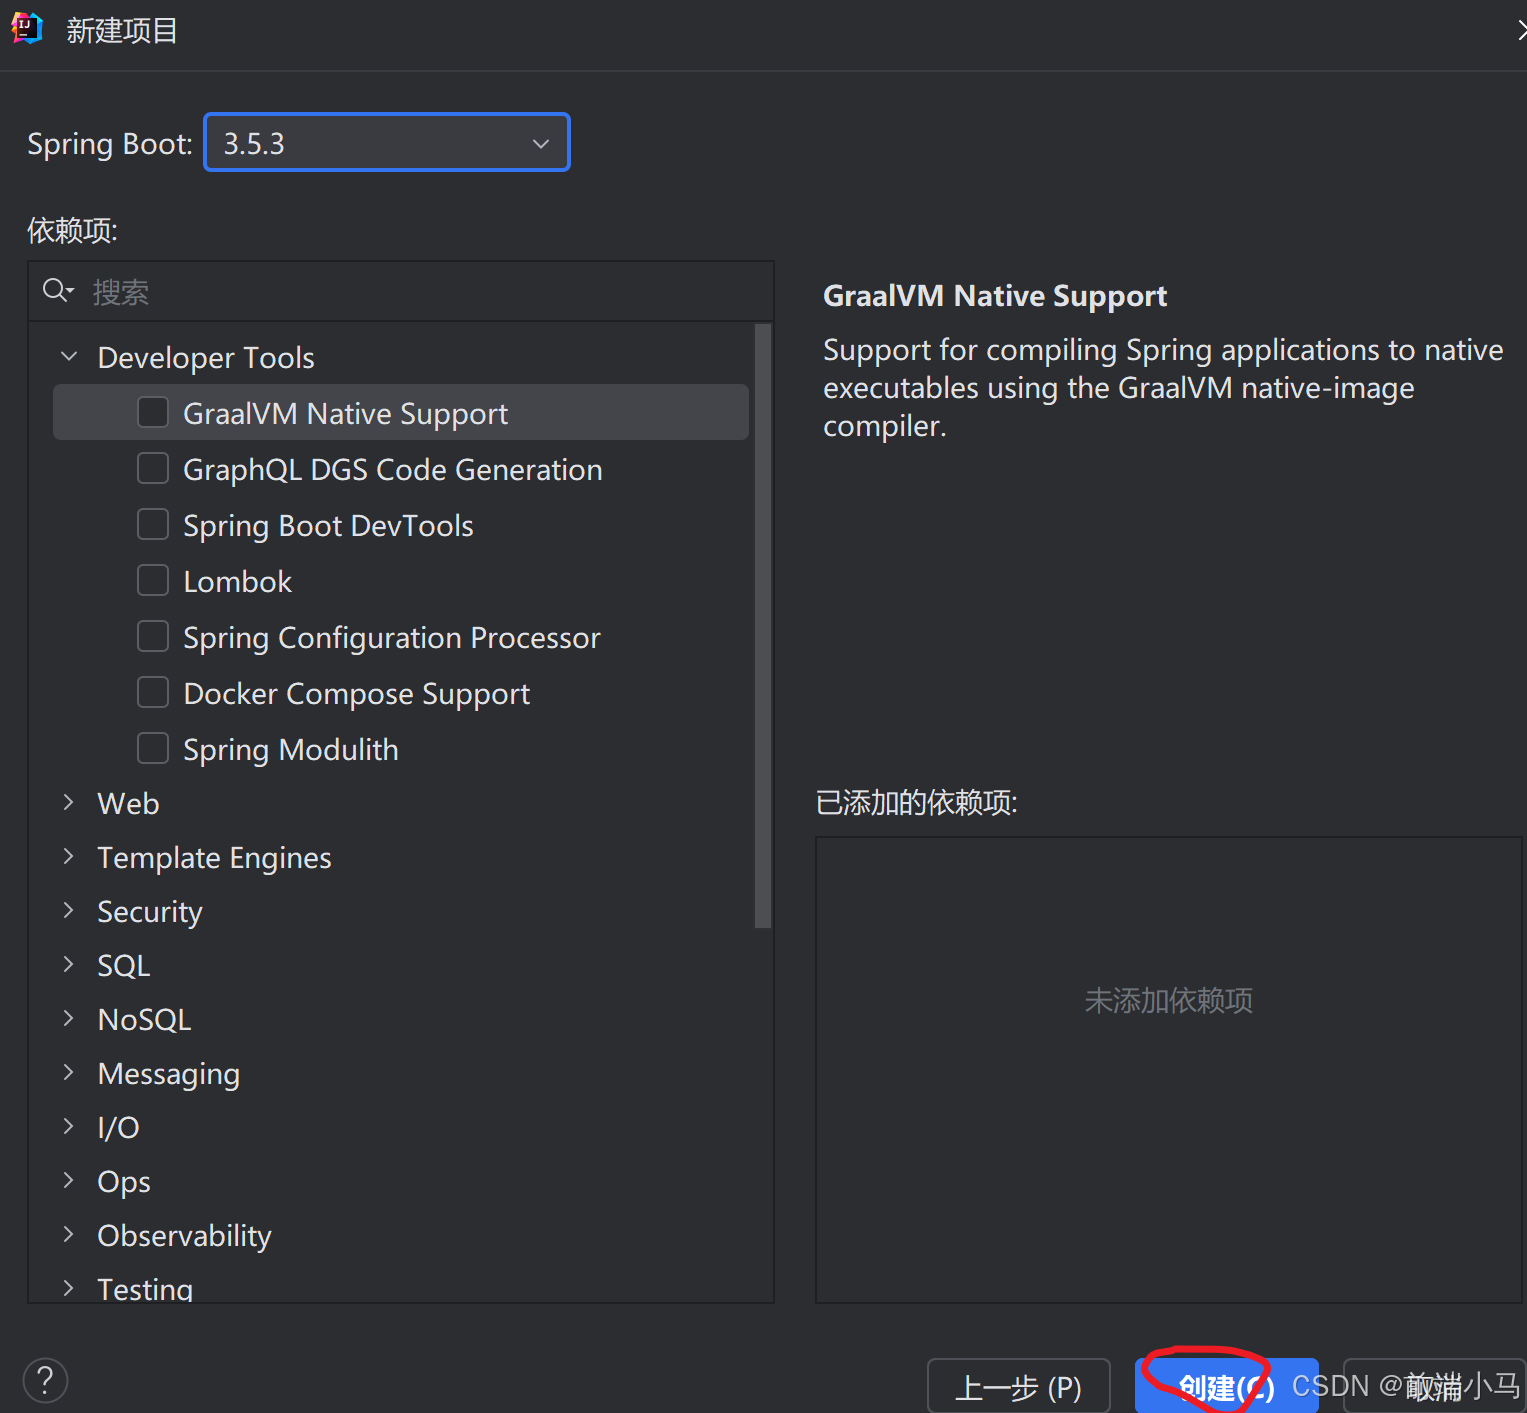Expand the Template Engines category

pyautogui.click(x=68, y=856)
